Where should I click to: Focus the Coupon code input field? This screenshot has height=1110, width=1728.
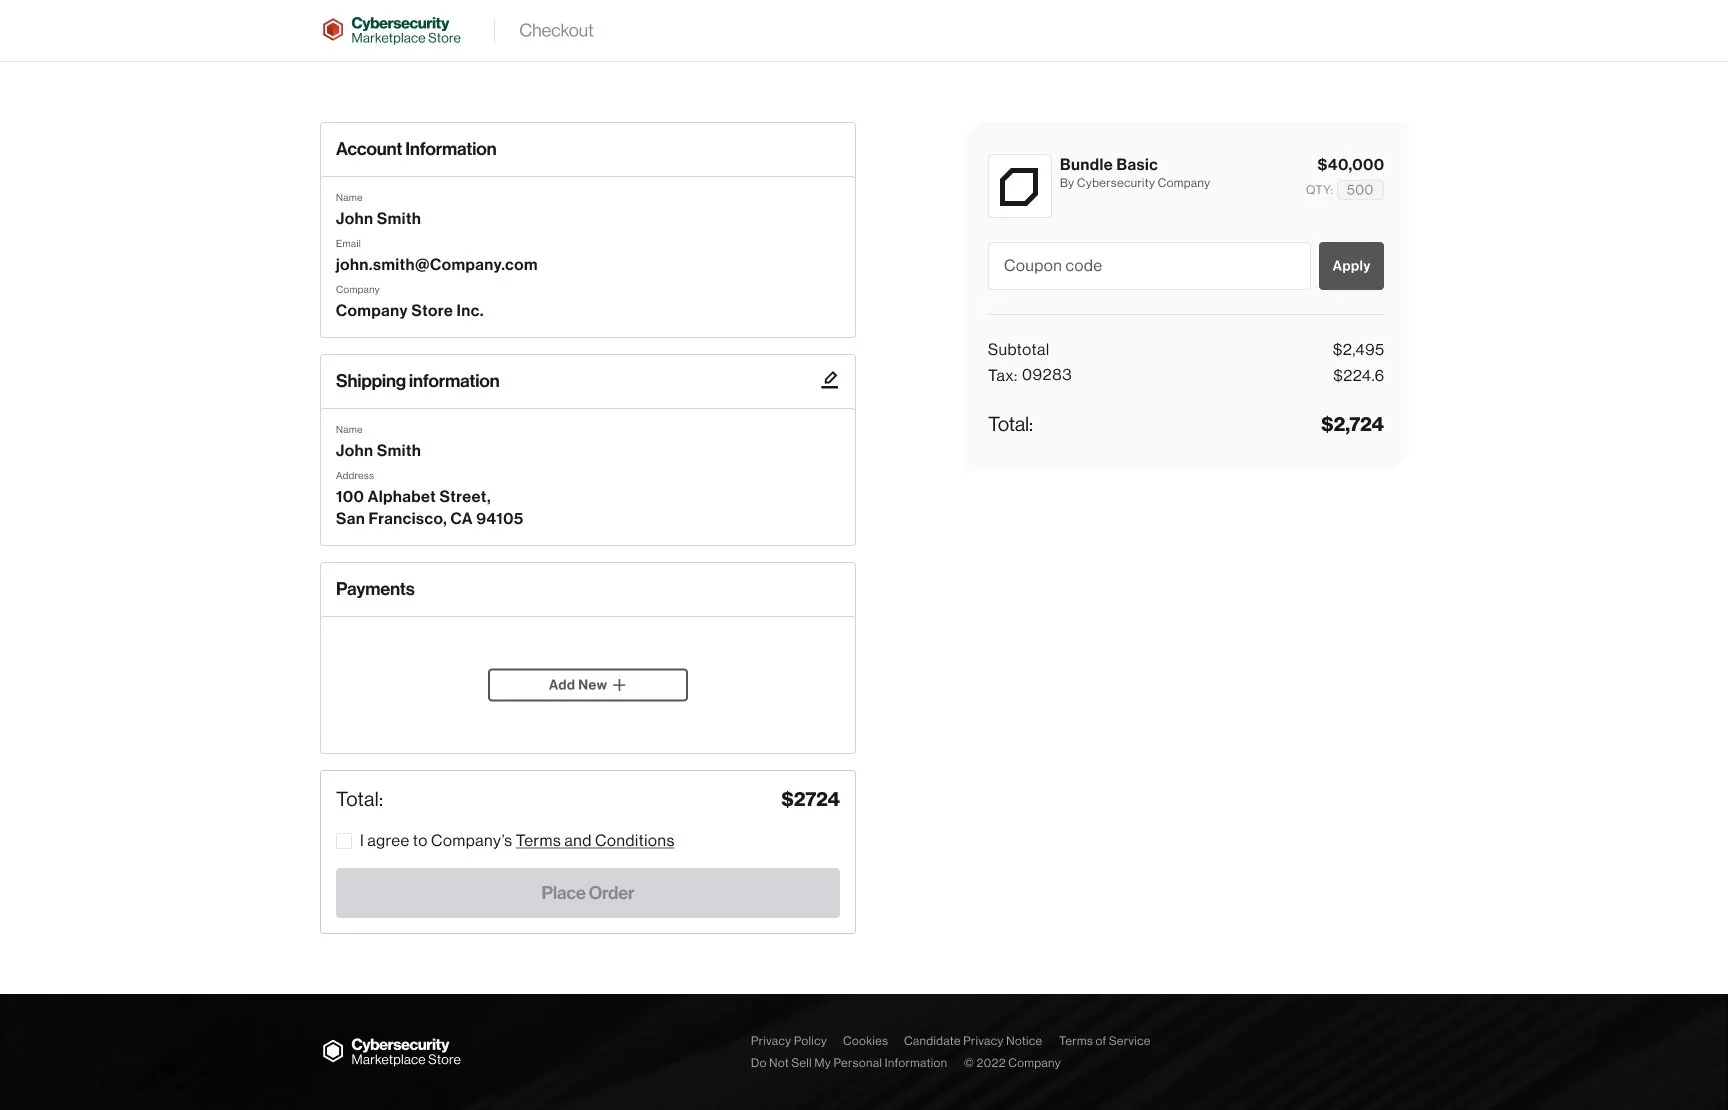click(x=1149, y=266)
